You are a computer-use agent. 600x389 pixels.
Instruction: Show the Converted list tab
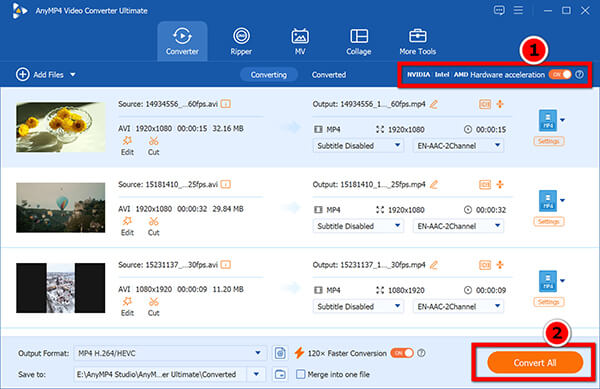[x=329, y=75]
